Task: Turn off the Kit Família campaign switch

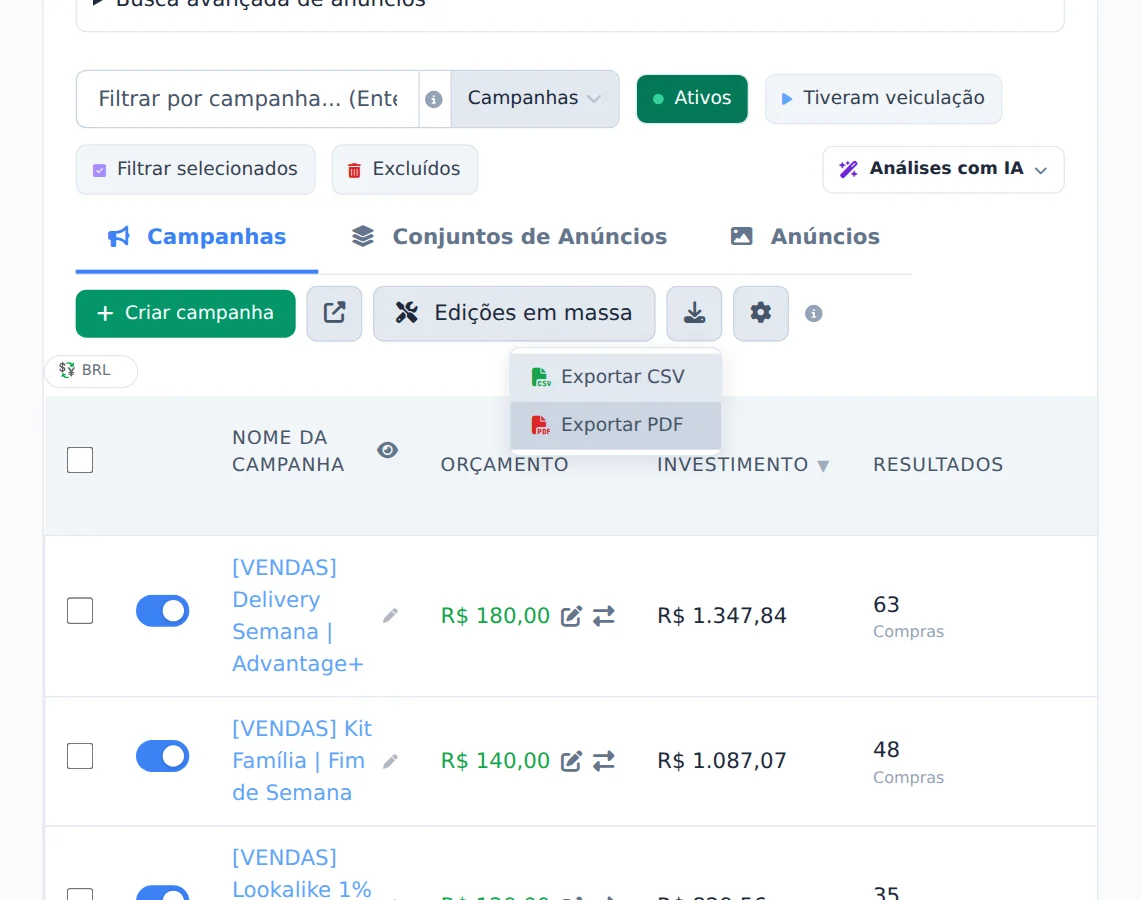Action: 162,756
